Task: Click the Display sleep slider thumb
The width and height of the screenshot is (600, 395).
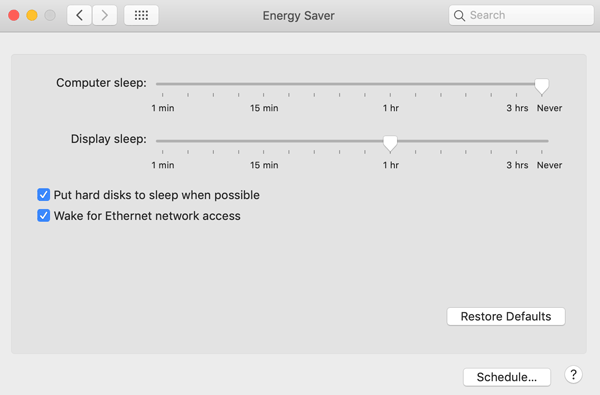Action: [x=390, y=143]
